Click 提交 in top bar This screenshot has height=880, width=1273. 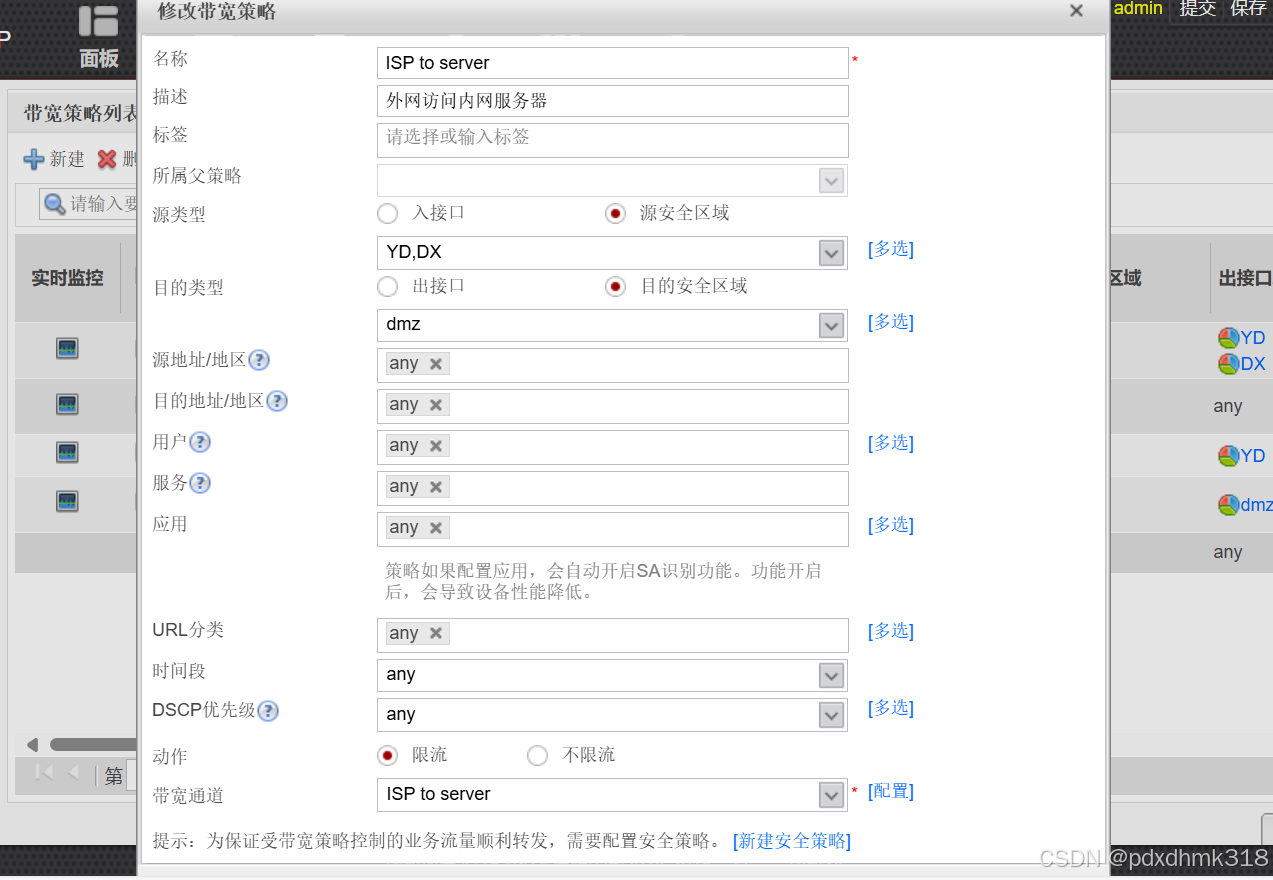(1197, 9)
